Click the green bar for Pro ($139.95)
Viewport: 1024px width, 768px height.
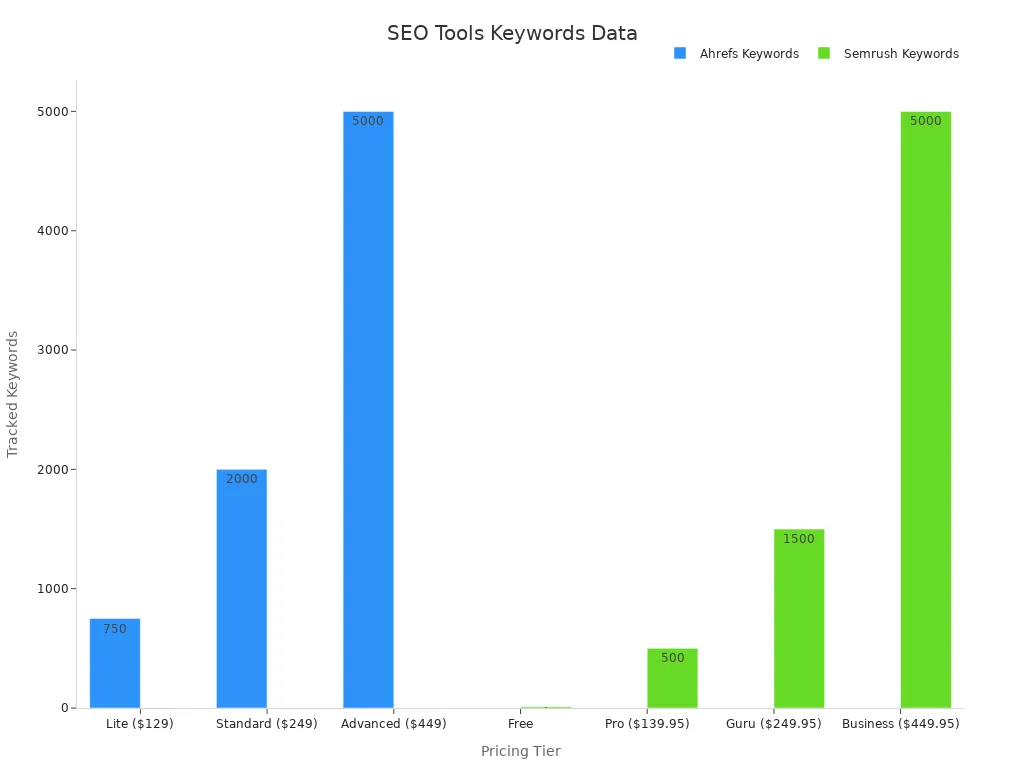(673, 678)
